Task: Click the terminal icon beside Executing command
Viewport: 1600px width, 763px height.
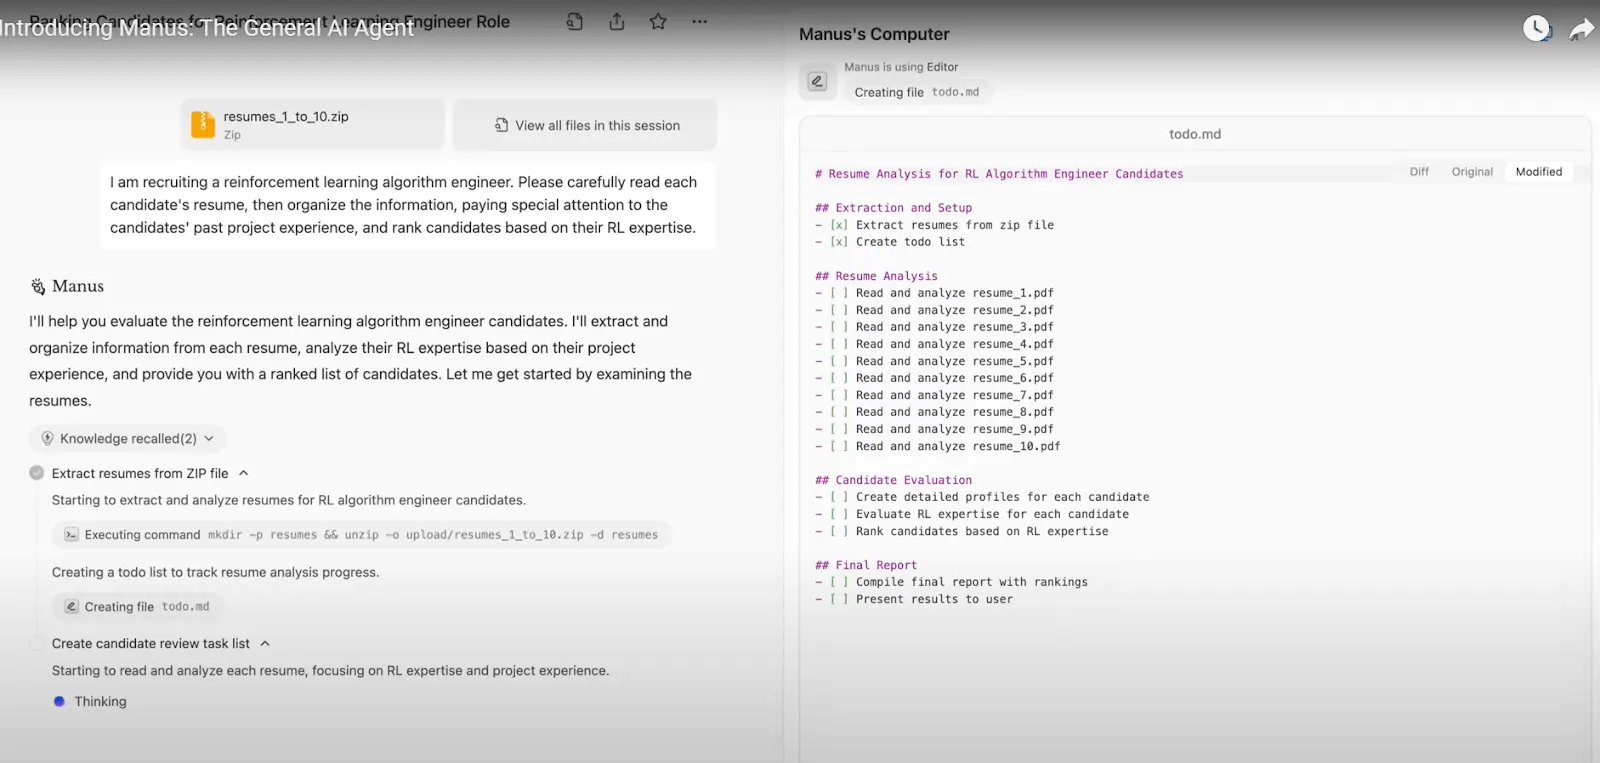Action: click(x=71, y=535)
